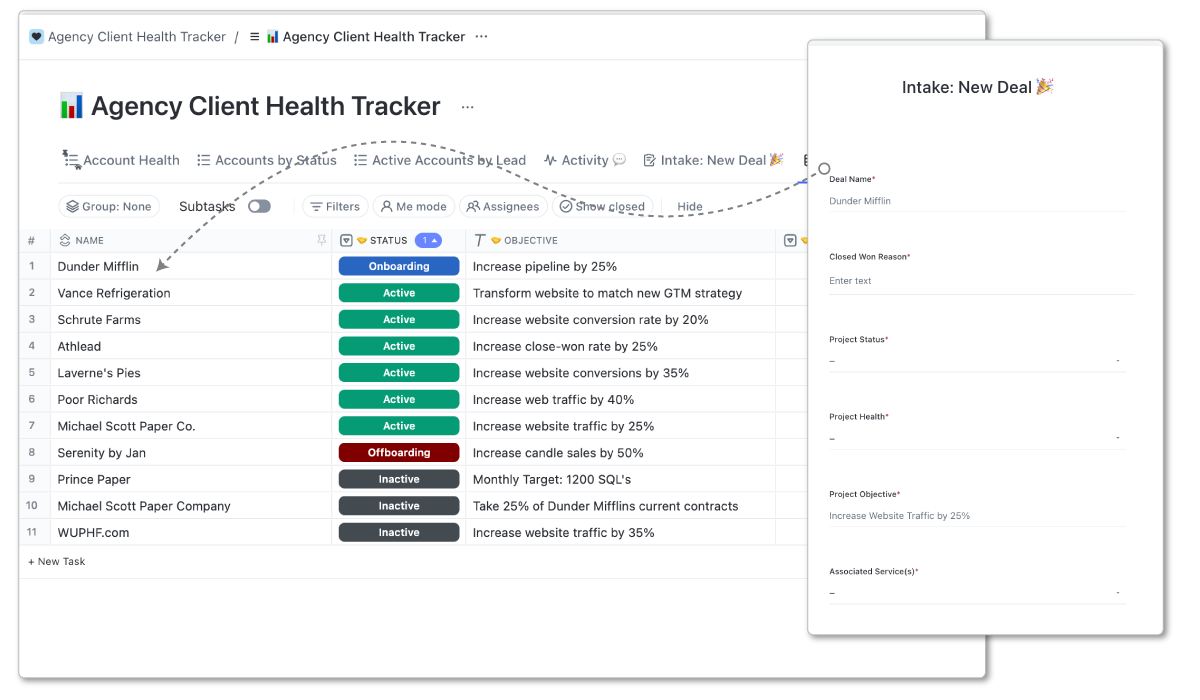Toggle Show closed tasks
This screenshot has width=1200, height=700.
tap(603, 206)
